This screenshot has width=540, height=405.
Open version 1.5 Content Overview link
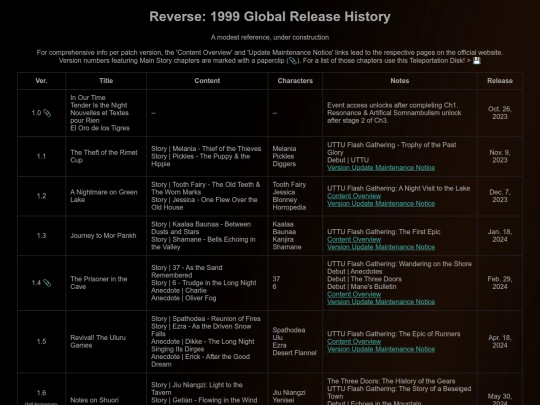(354, 341)
